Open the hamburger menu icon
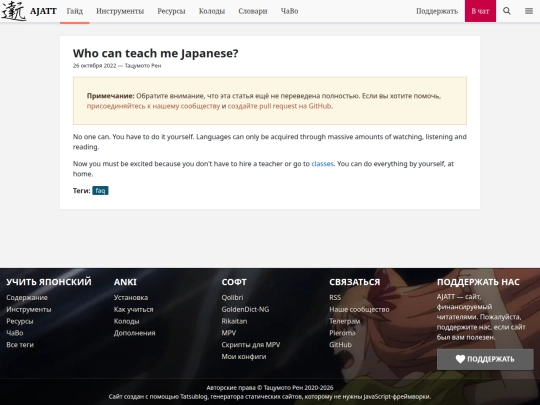The height and width of the screenshot is (405, 540). point(529,11)
